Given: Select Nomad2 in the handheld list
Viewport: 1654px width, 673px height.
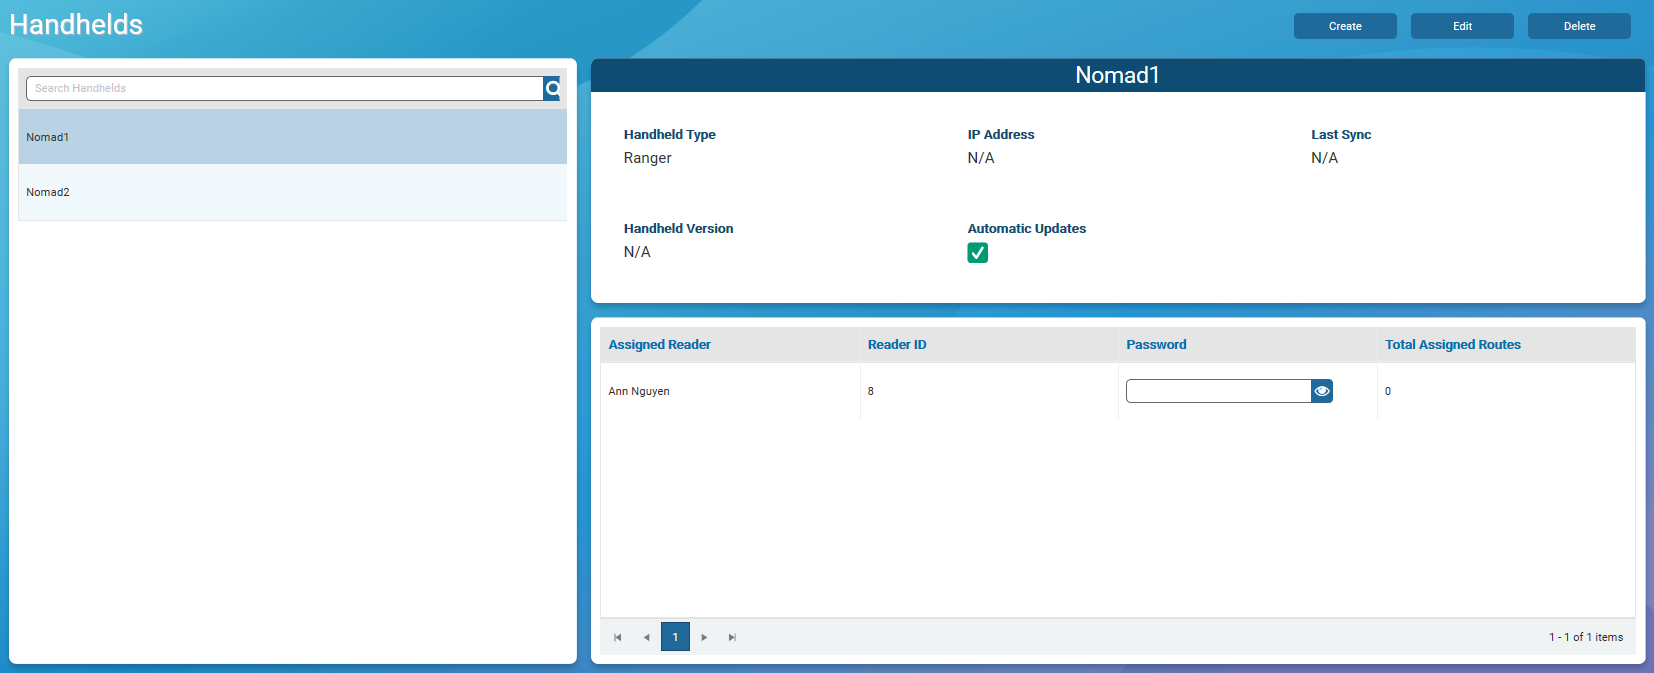Looking at the screenshot, I should 292,192.
